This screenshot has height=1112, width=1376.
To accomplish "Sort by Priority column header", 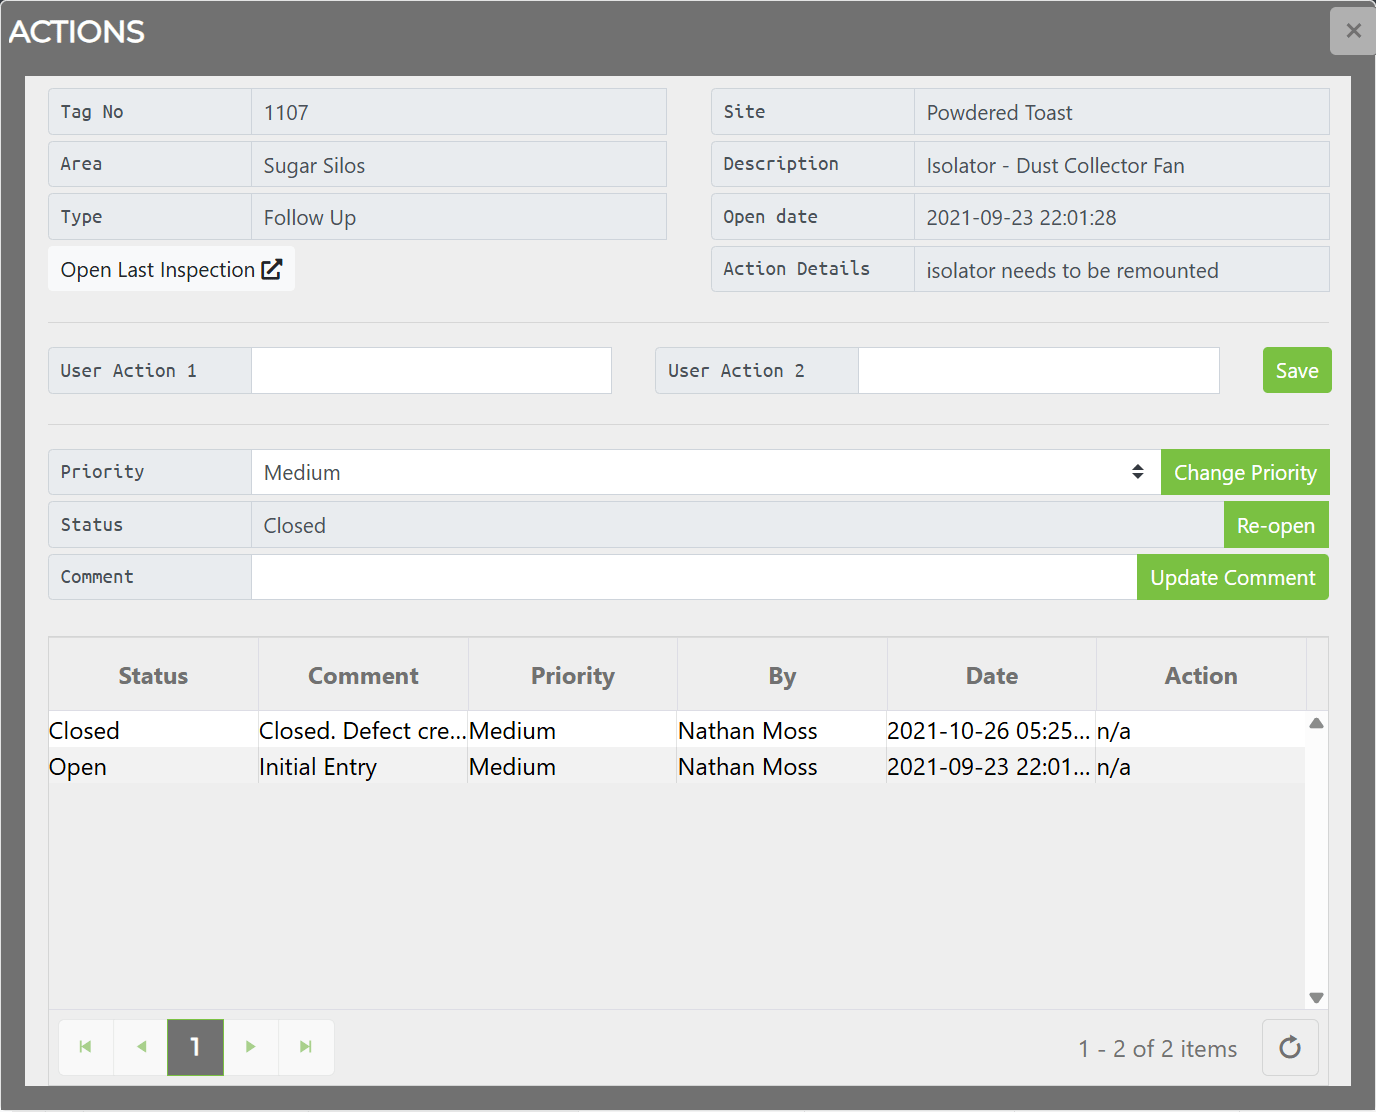I will [573, 676].
